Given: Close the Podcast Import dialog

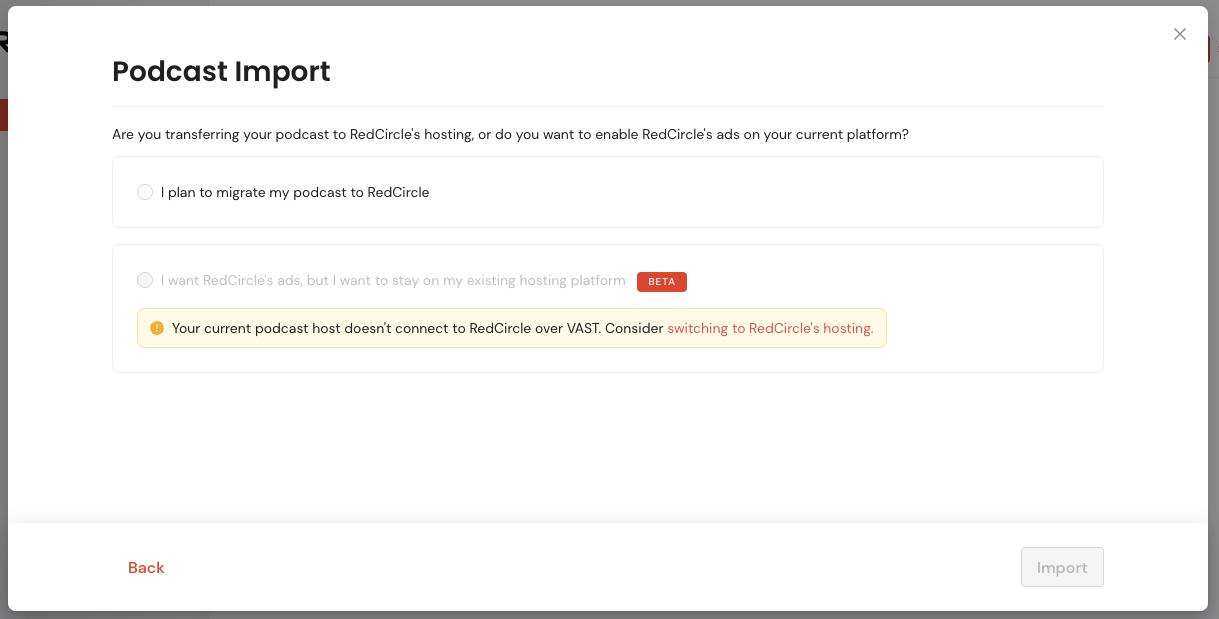Looking at the screenshot, I should (x=1180, y=34).
